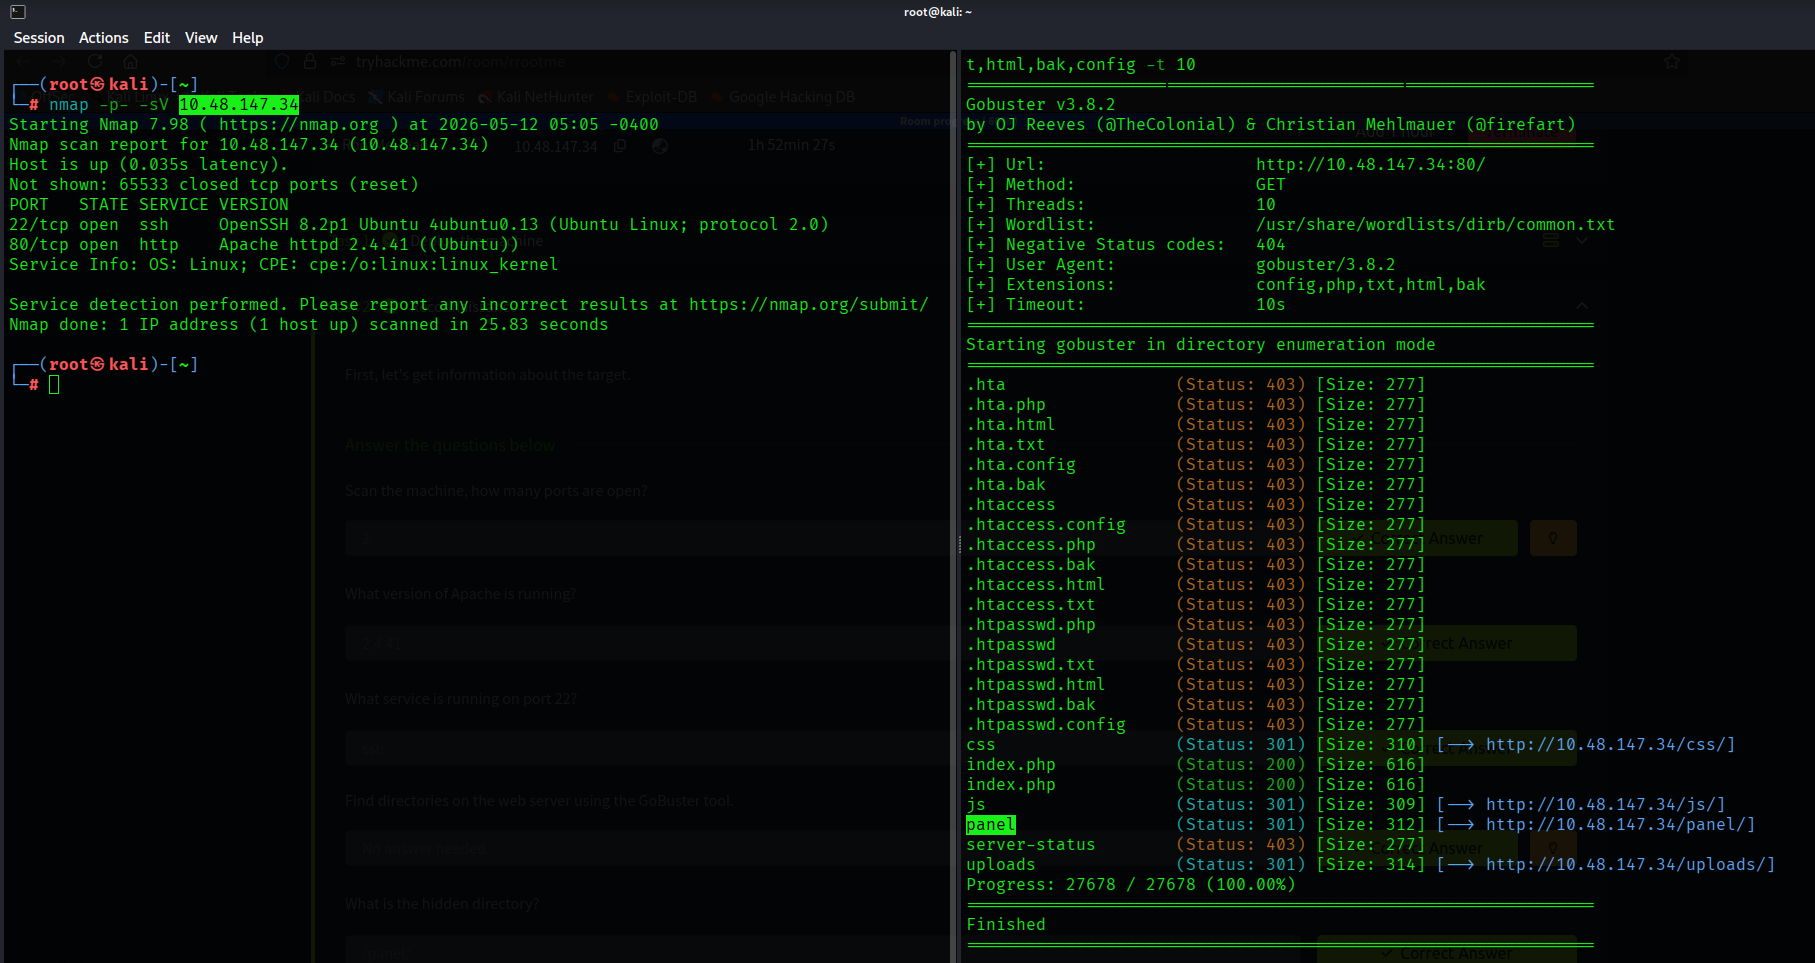Click the extensions value 'config,php,txt,html,bak'
The width and height of the screenshot is (1815, 963).
click(x=1371, y=284)
